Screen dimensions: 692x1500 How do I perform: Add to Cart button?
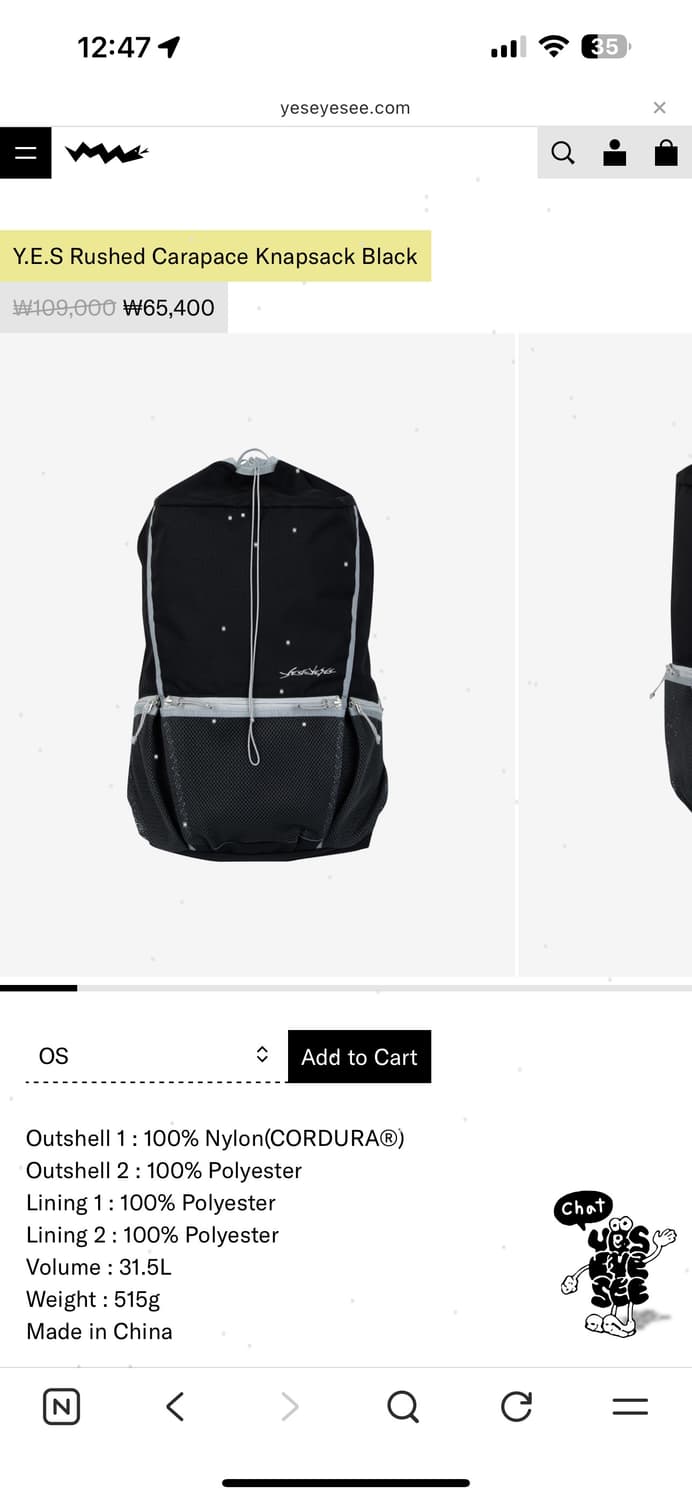pyautogui.click(x=359, y=1056)
